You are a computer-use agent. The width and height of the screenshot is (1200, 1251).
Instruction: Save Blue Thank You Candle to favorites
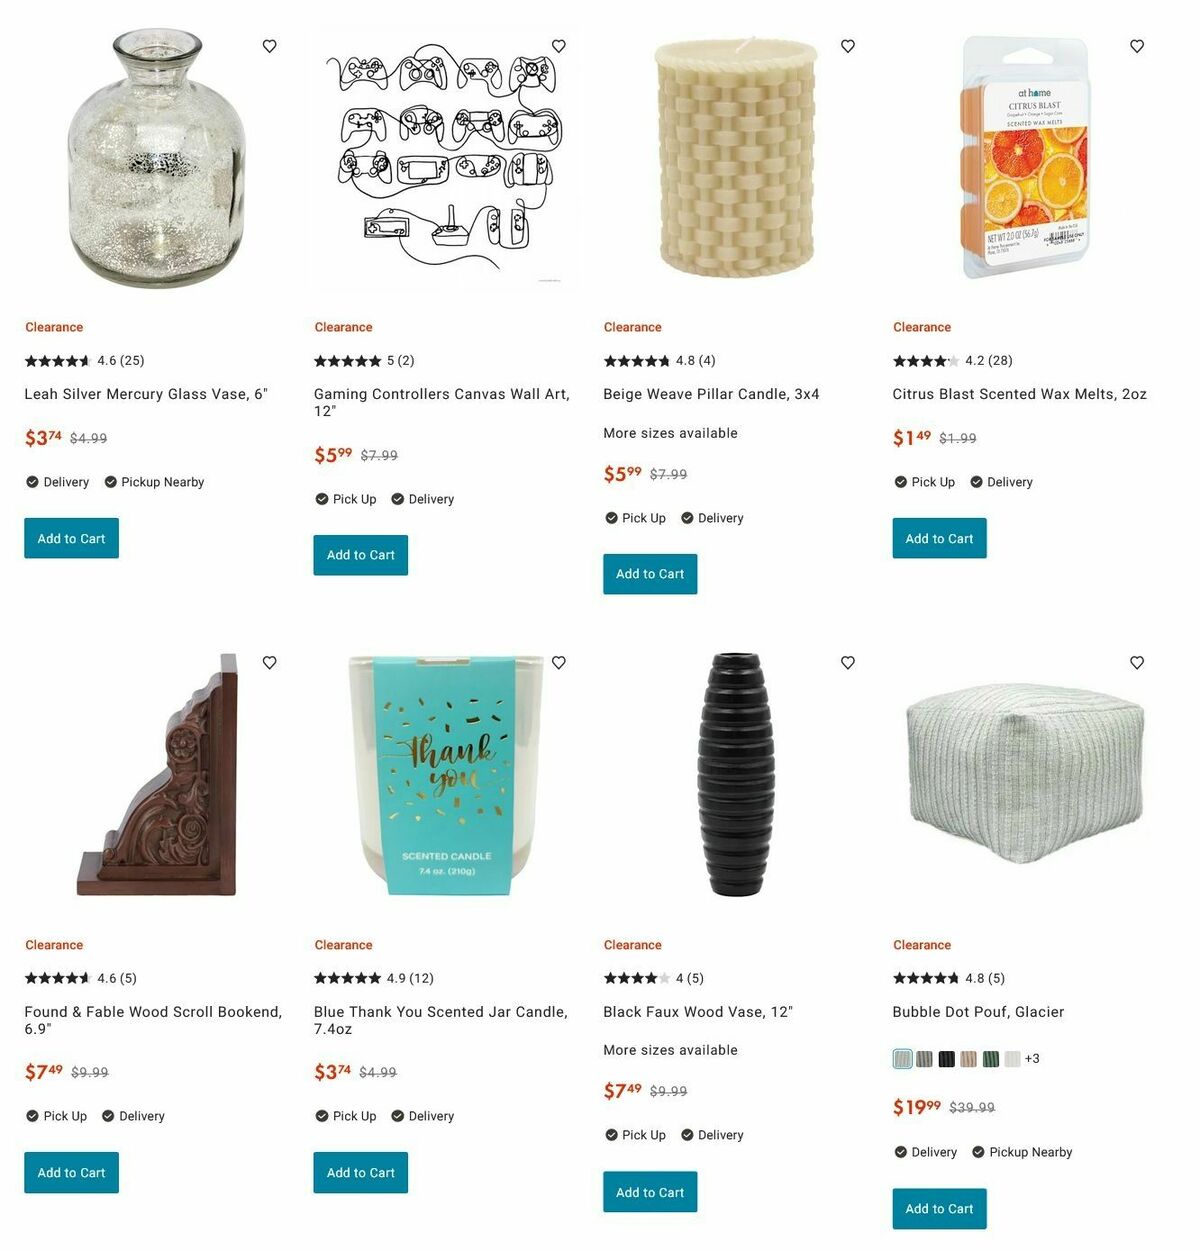(559, 662)
